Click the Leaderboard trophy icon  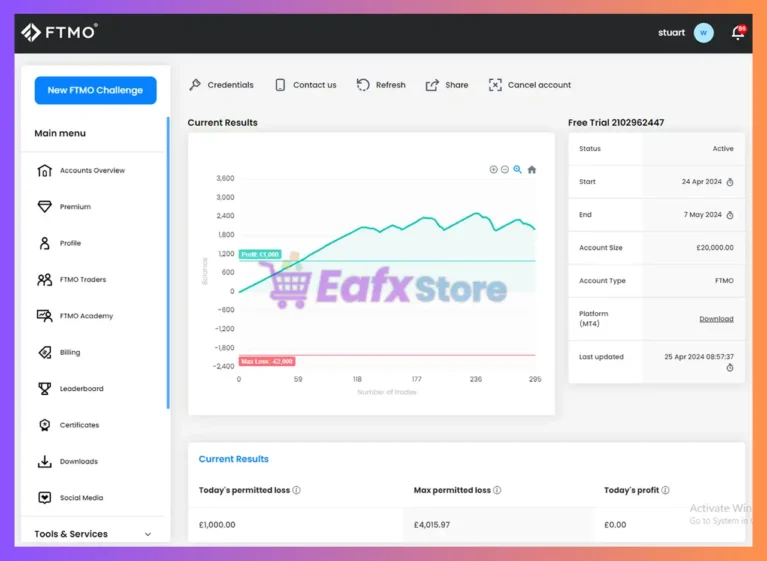45,389
